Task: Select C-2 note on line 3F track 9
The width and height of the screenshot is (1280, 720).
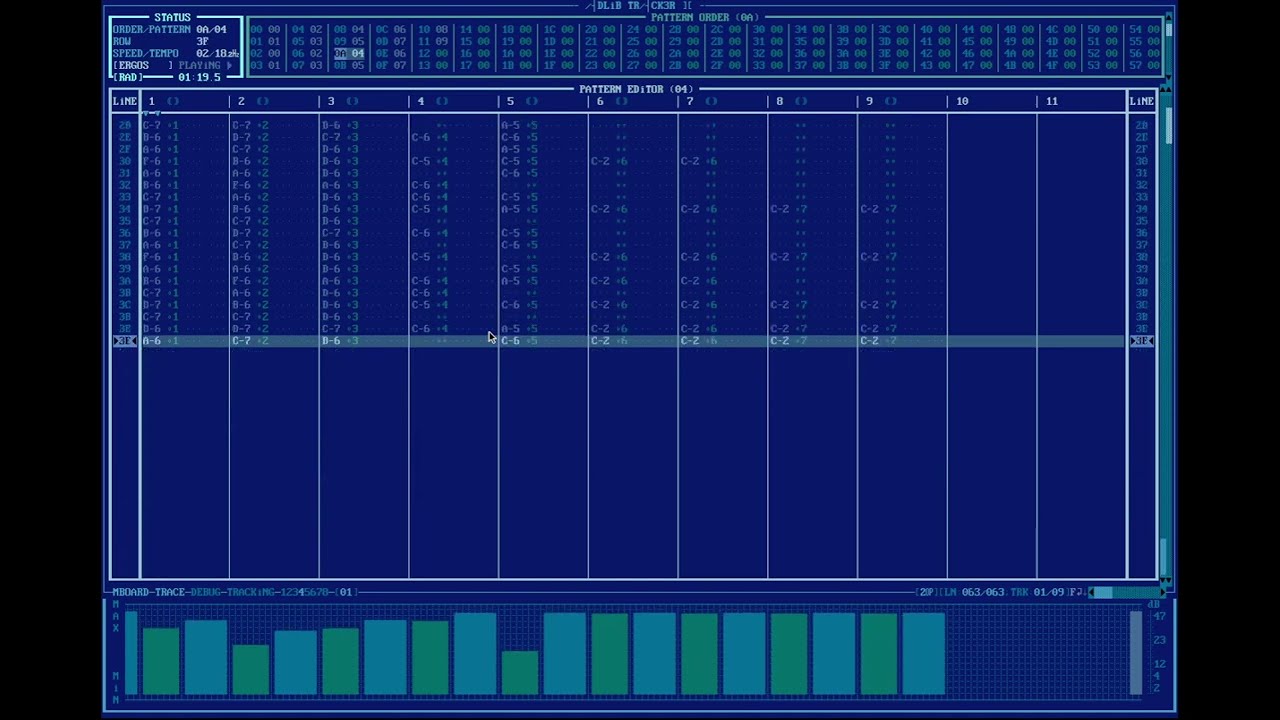Action: 870,341
